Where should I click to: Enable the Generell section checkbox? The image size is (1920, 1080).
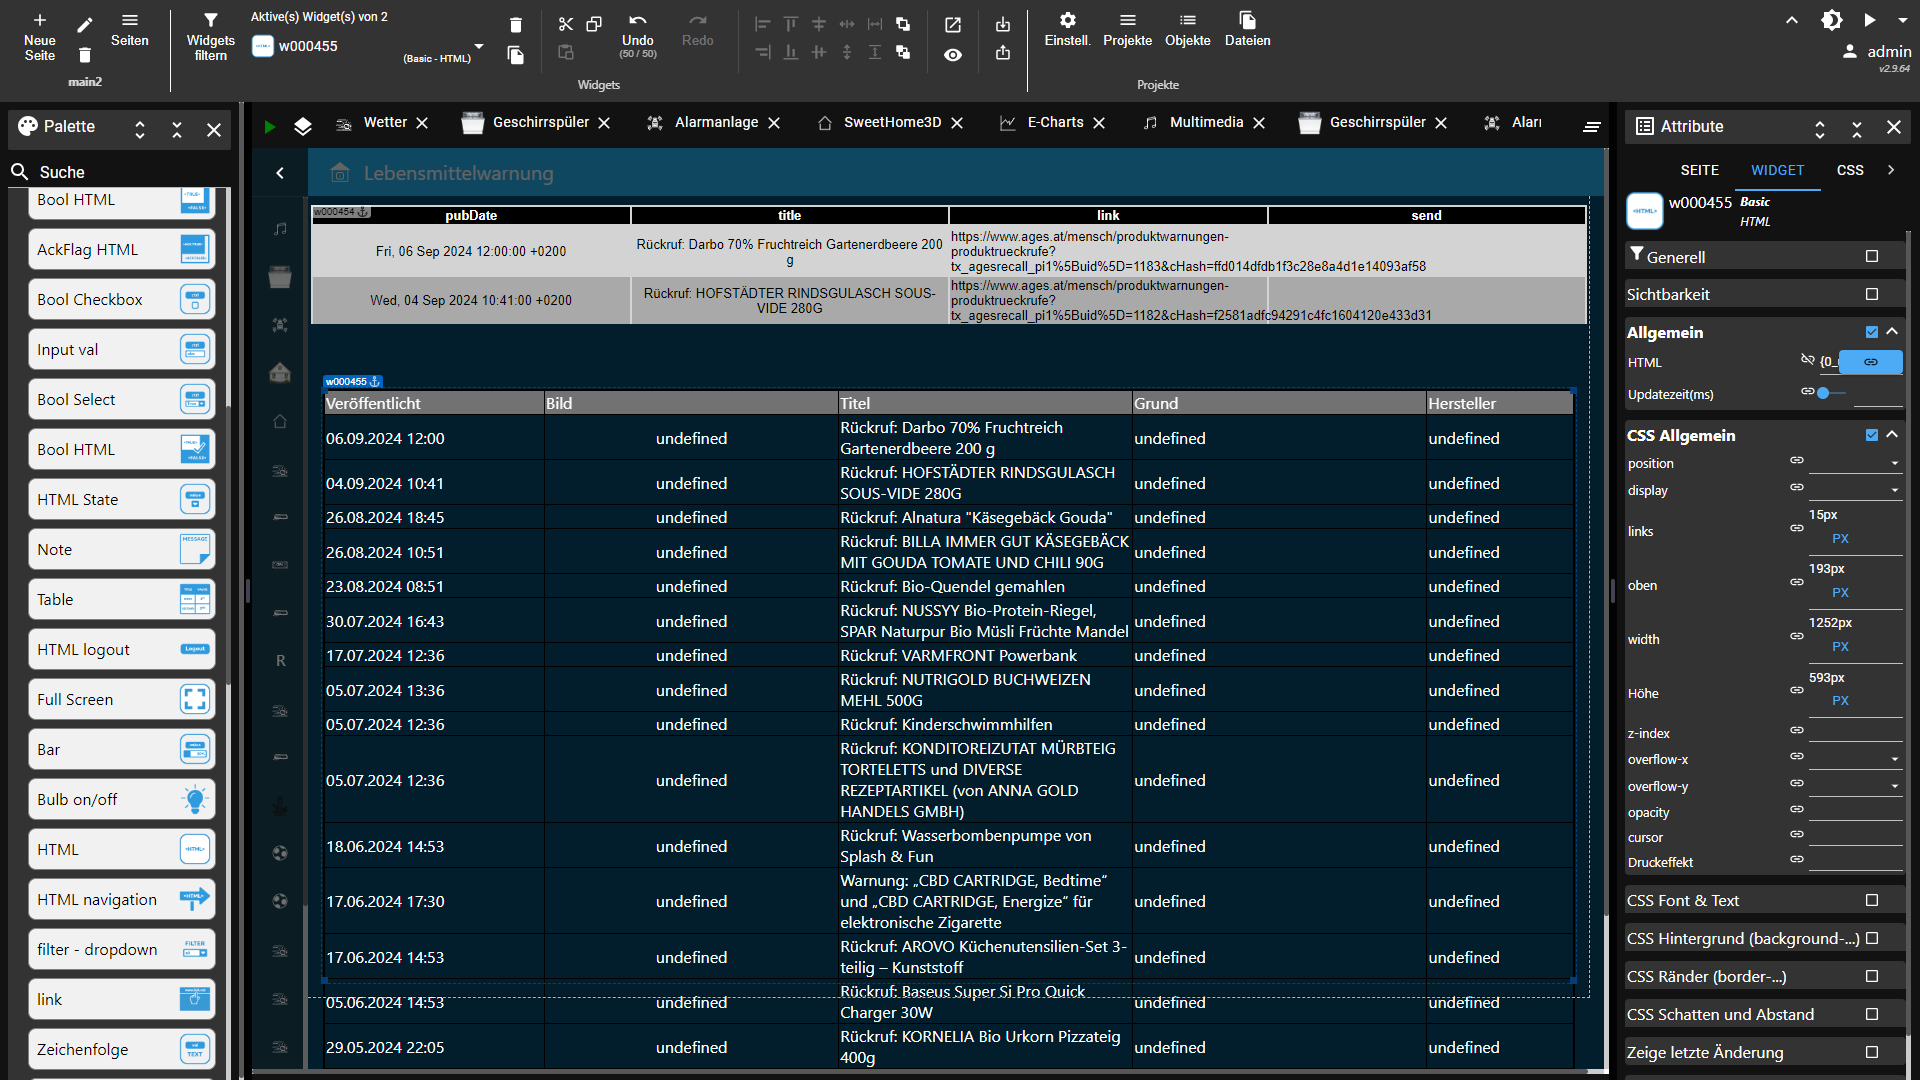click(1872, 256)
